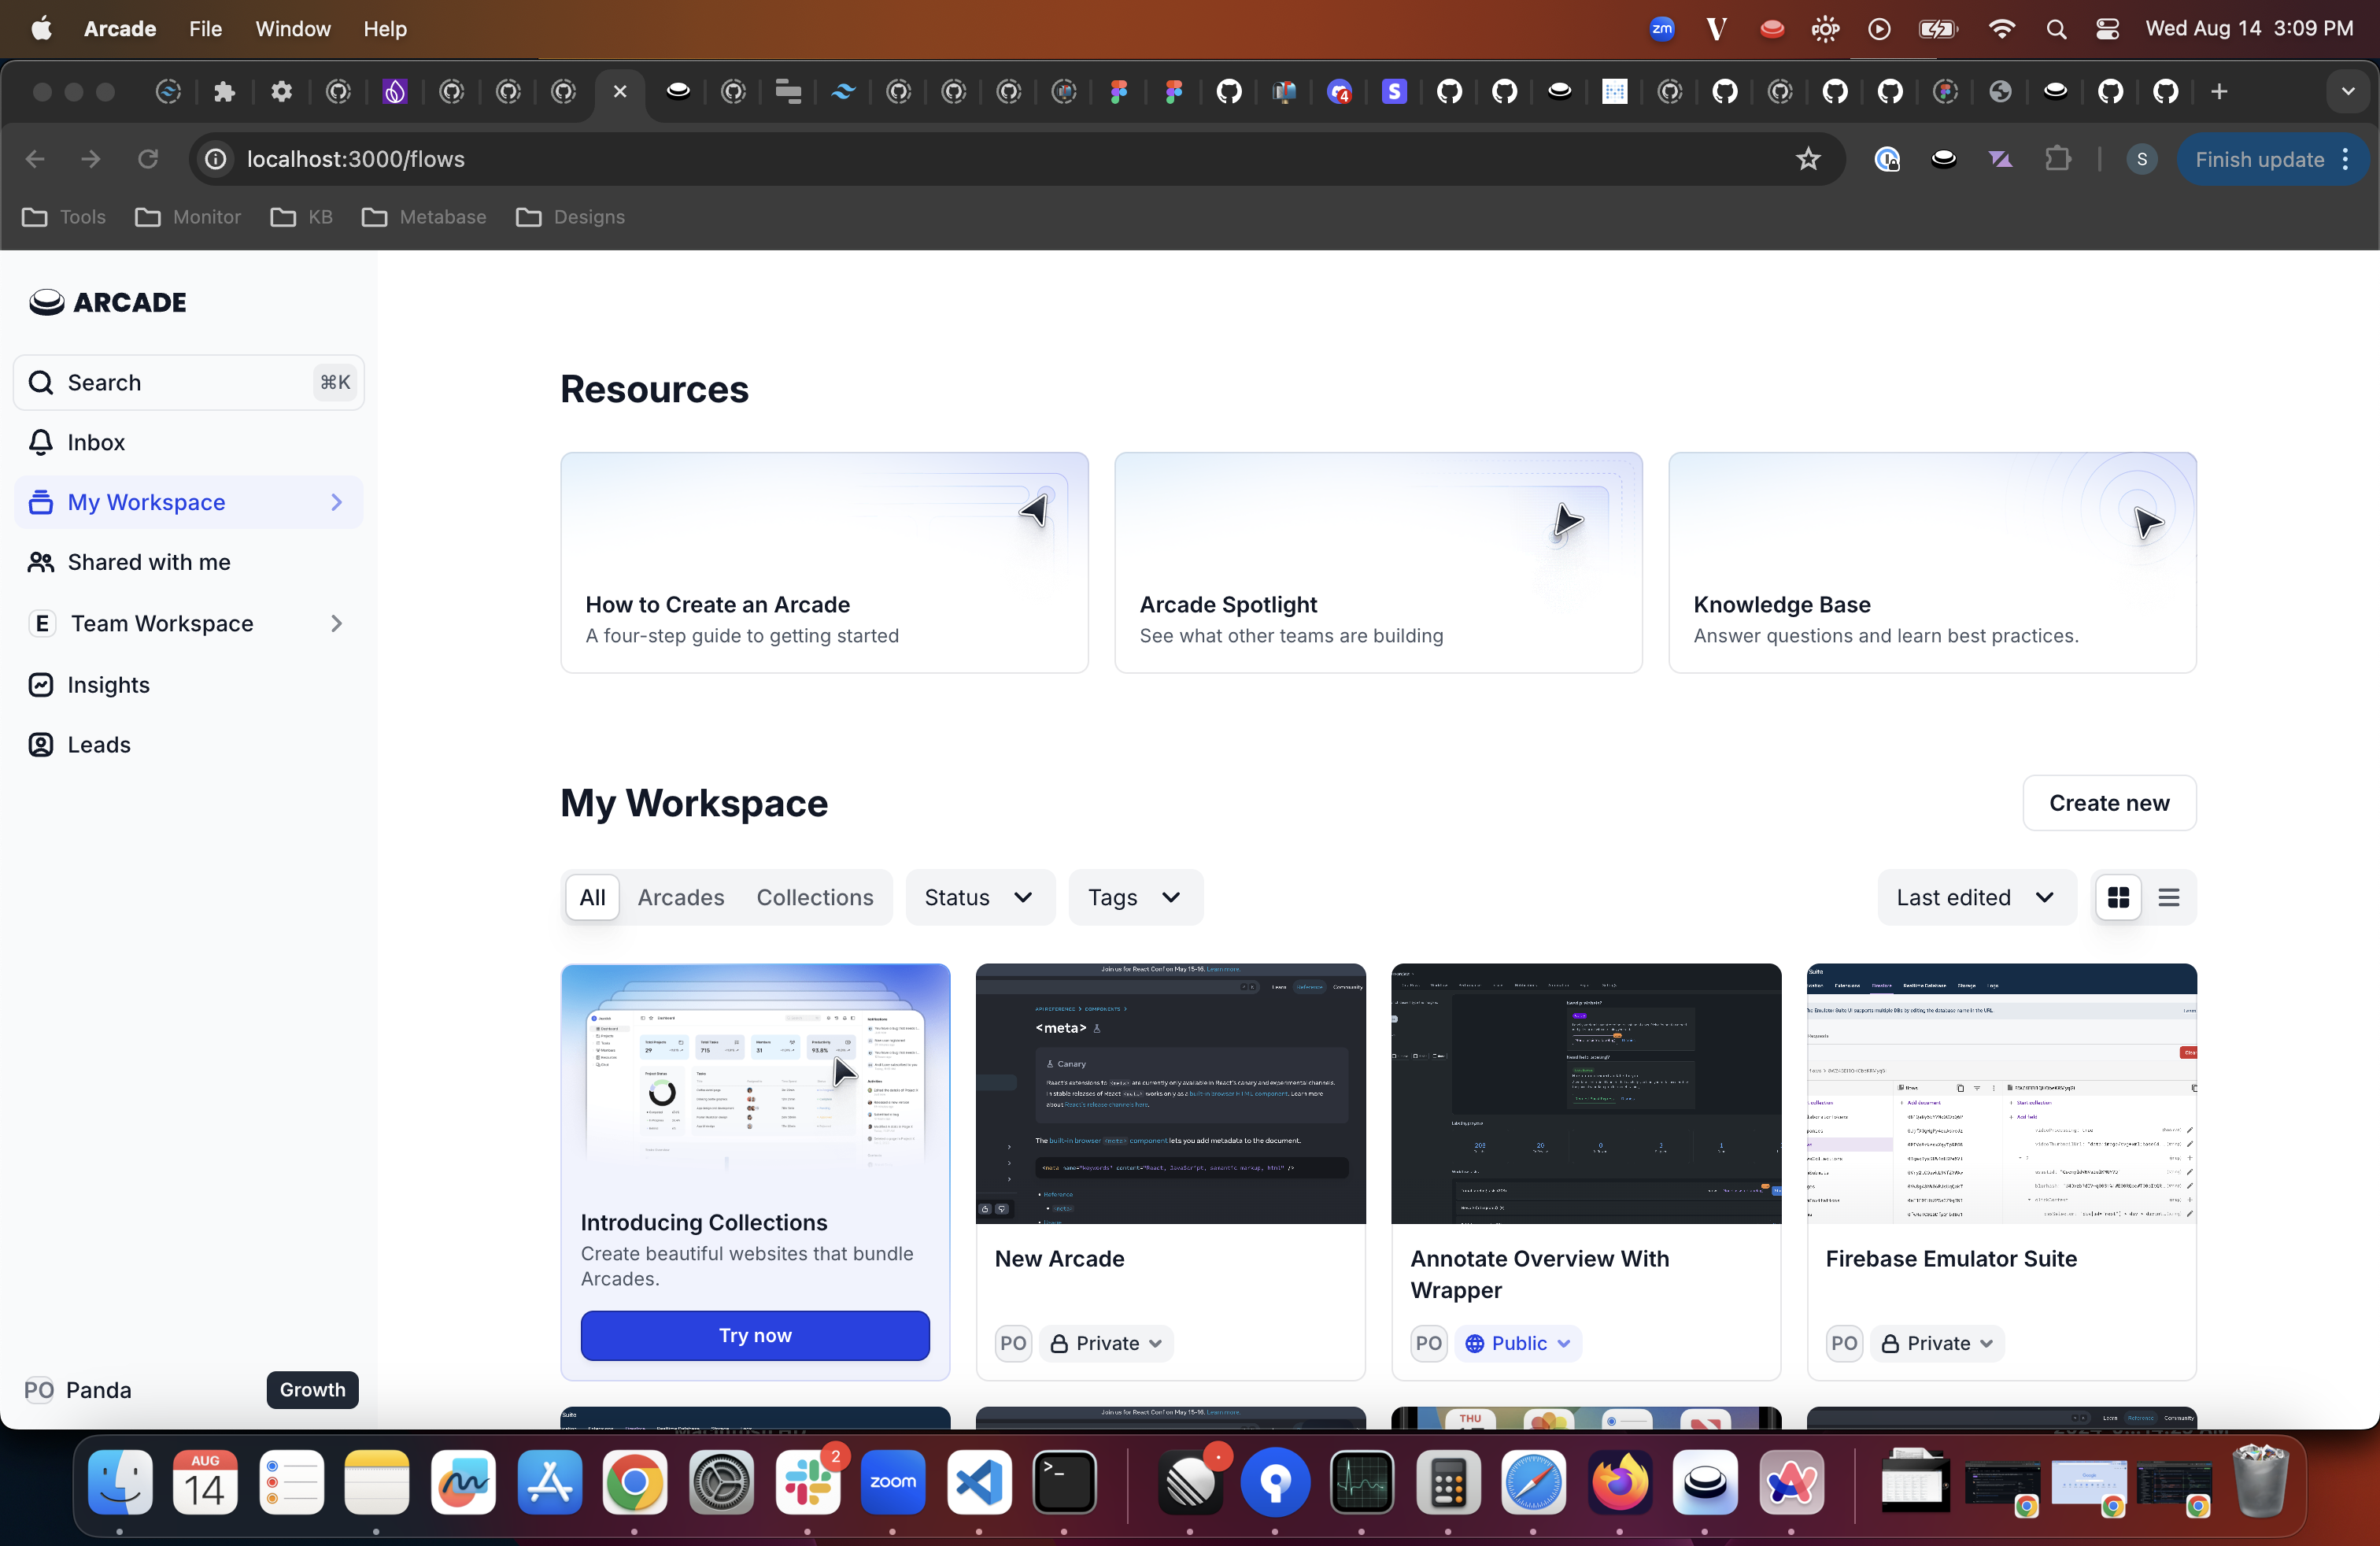Open Annotate Overview With Wrapper thumbnail

tap(1586, 1093)
